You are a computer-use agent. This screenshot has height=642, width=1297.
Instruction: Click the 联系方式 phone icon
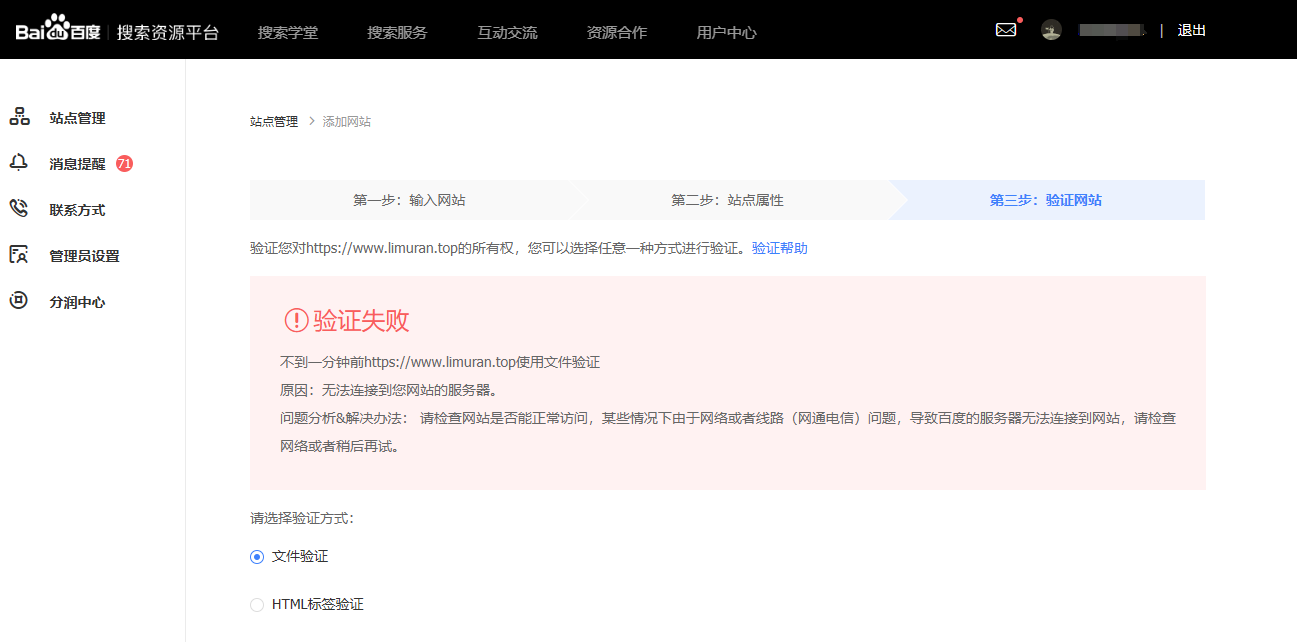(x=19, y=209)
